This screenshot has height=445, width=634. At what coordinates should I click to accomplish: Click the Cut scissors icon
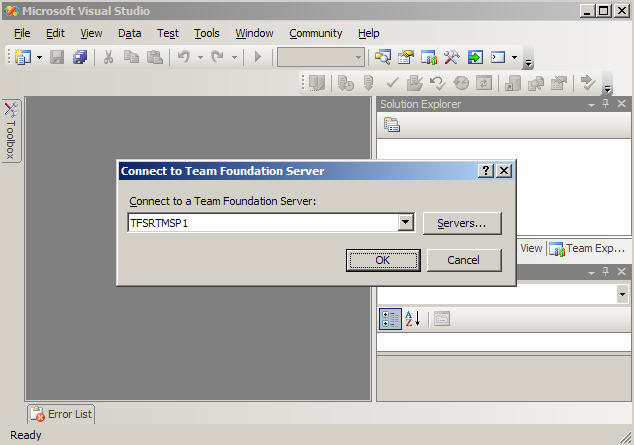tap(108, 57)
